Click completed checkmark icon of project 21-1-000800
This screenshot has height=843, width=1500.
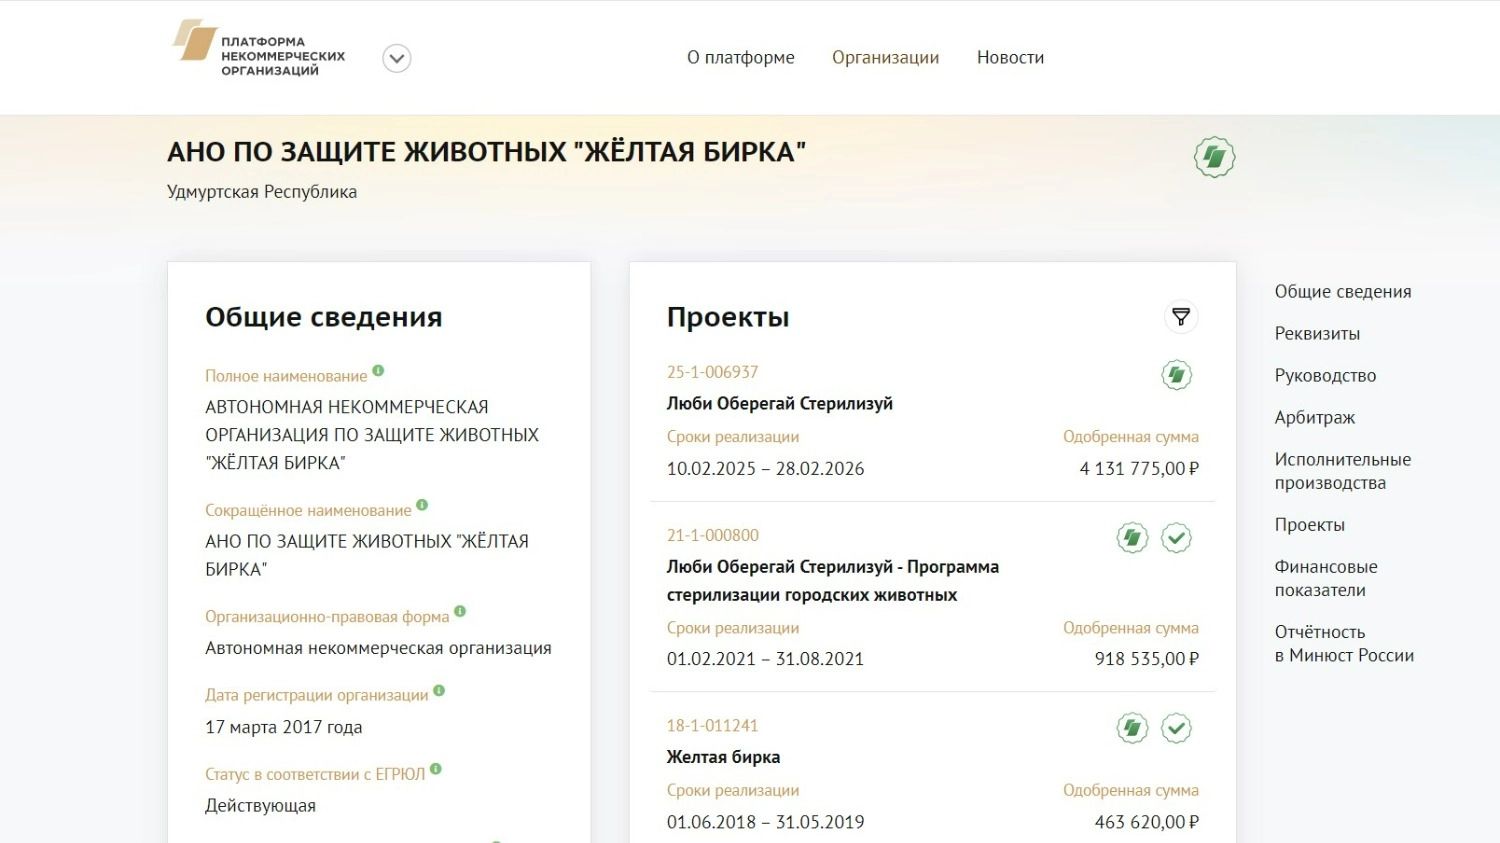1177,538
